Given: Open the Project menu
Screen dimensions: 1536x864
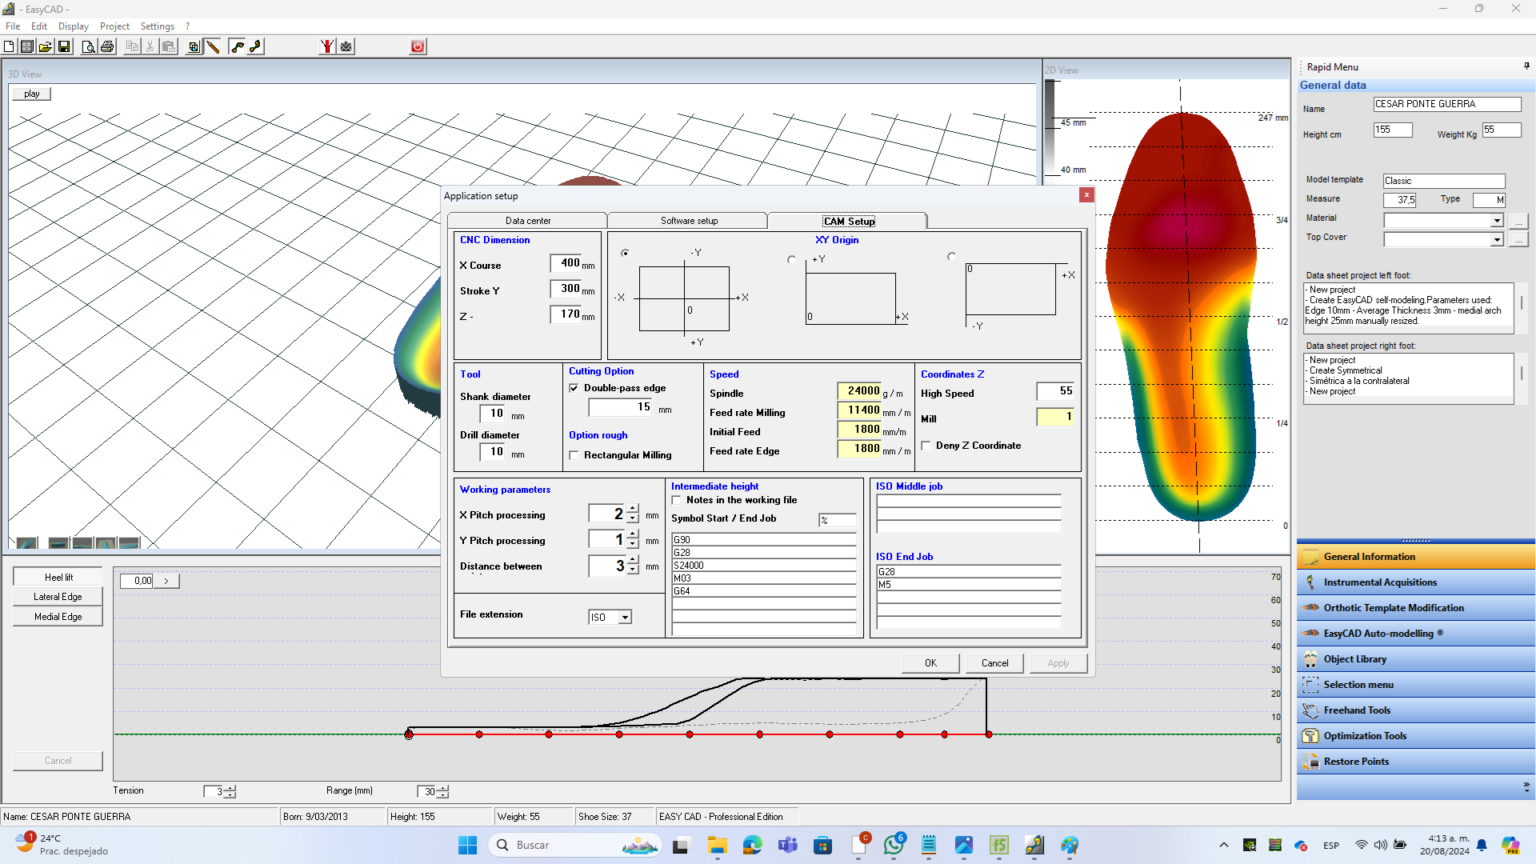Looking at the screenshot, I should coord(114,26).
